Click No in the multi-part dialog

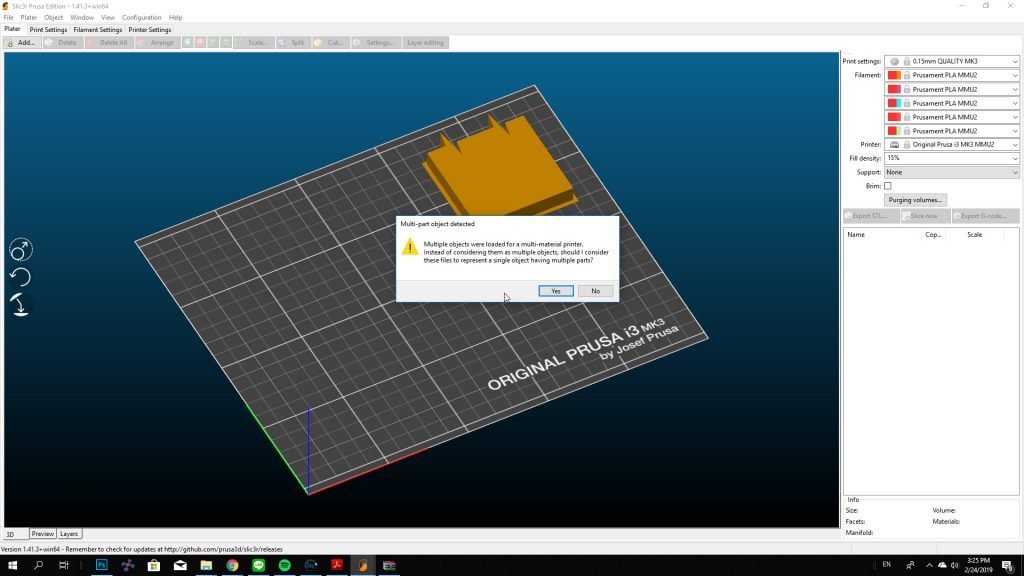595,291
